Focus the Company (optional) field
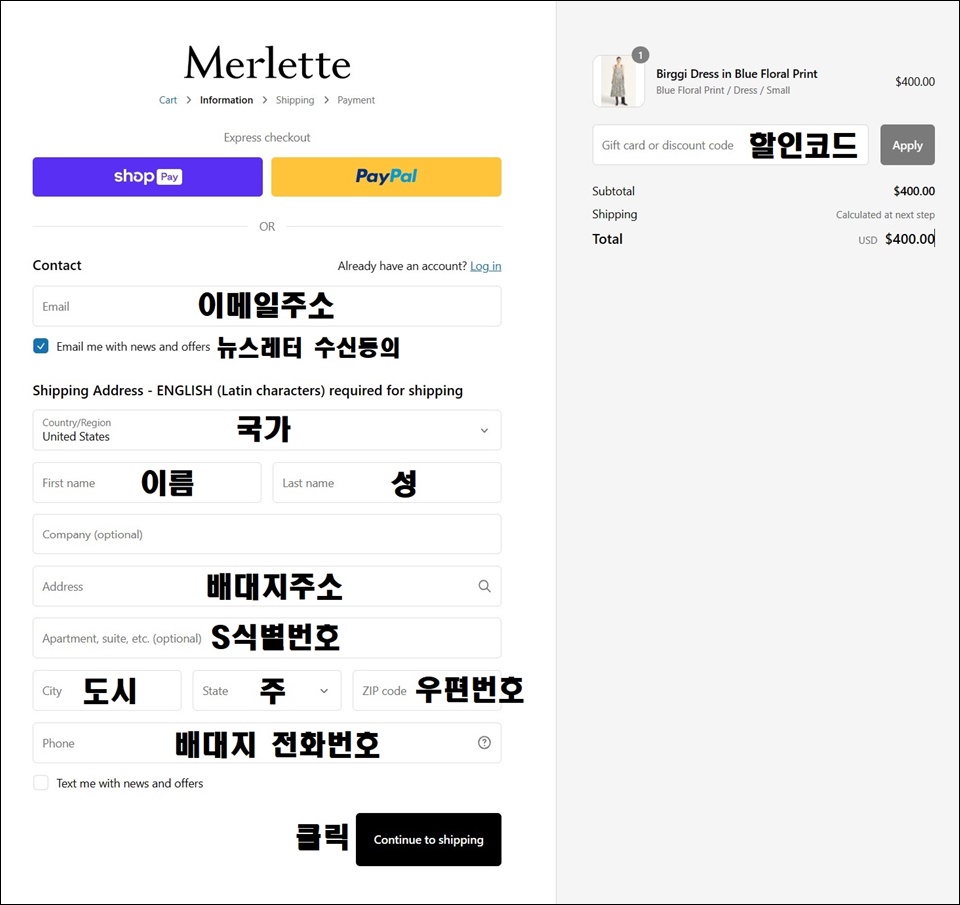The height and width of the screenshot is (905, 960). pos(267,534)
